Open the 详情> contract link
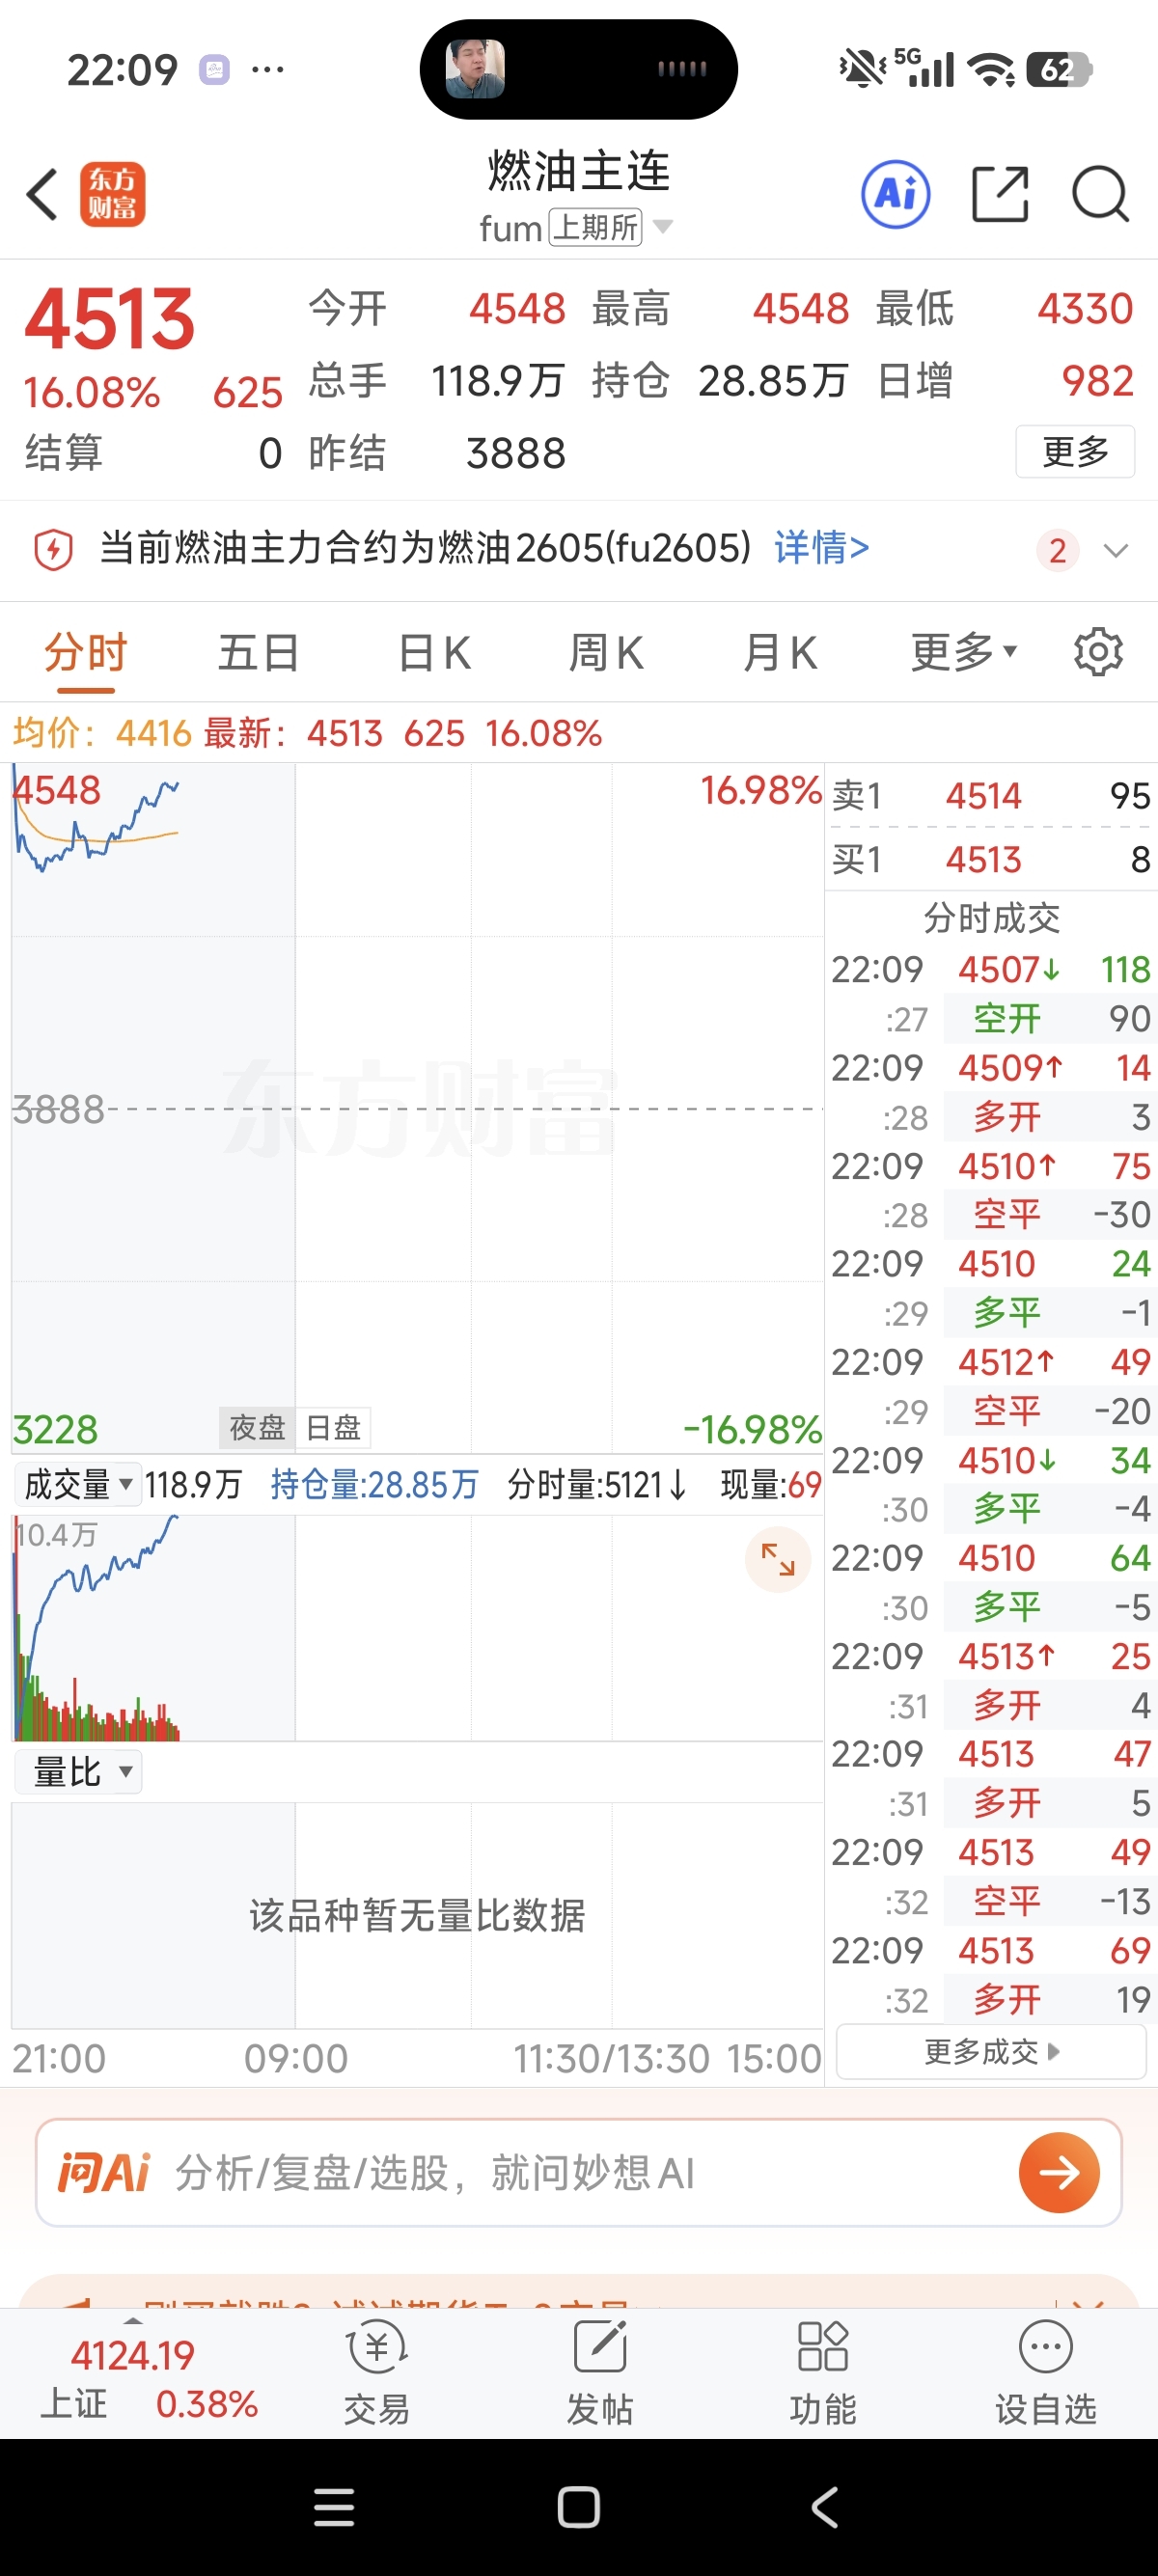 pyautogui.click(x=820, y=548)
